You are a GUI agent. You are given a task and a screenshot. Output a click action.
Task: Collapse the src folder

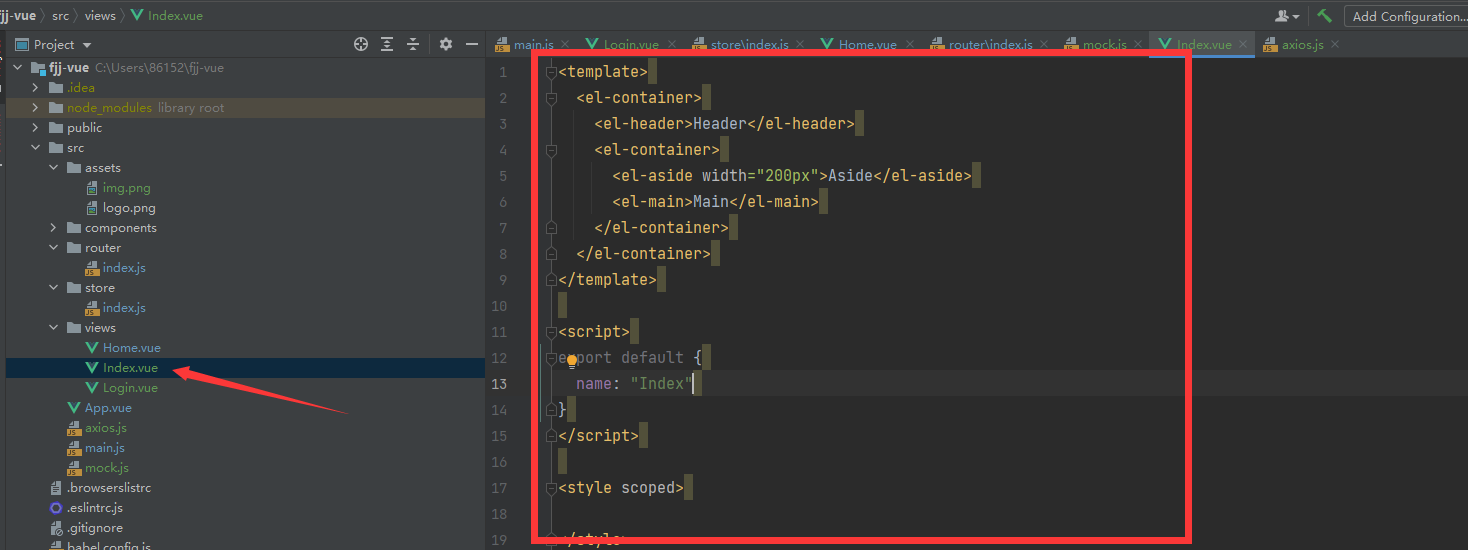coord(37,148)
